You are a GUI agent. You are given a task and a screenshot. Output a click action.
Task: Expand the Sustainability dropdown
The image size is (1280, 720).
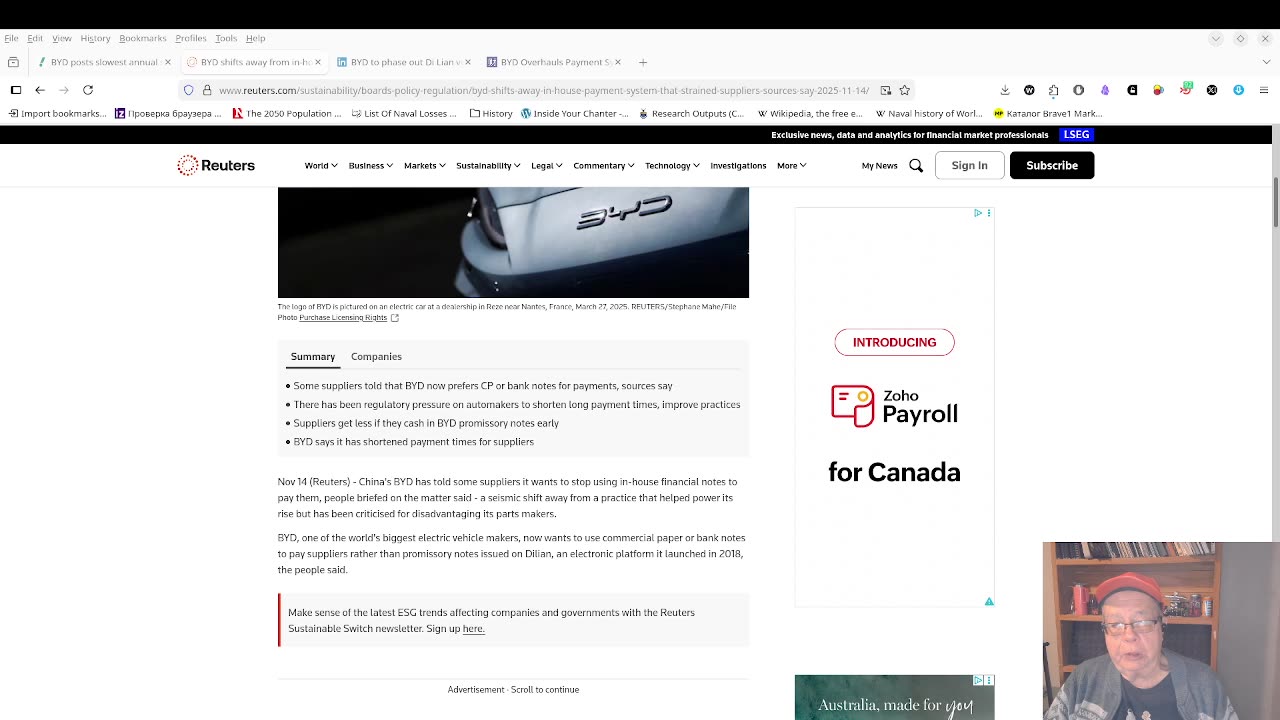[x=488, y=165]
